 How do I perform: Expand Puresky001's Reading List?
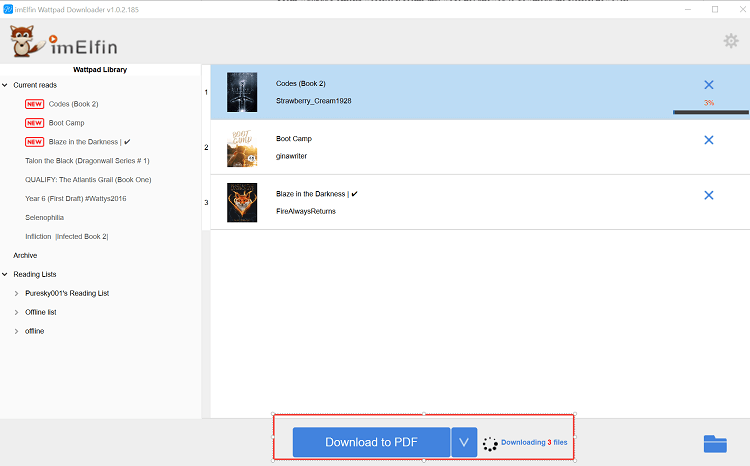point(16,293)
